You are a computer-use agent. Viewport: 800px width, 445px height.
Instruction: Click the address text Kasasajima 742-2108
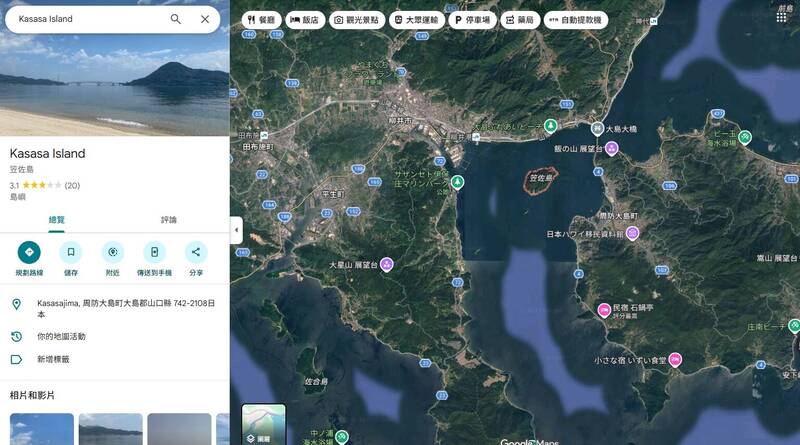pos(126,308)
